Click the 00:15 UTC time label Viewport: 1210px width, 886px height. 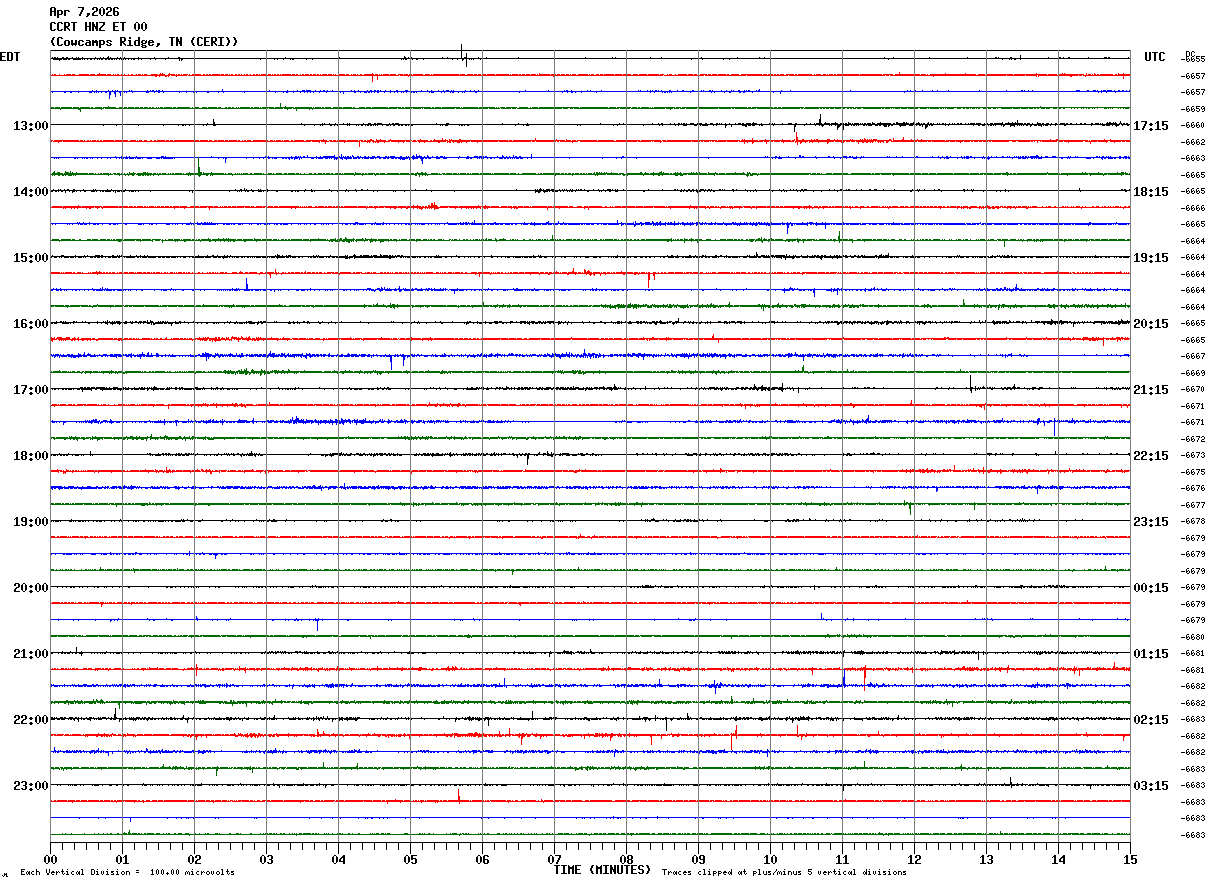(x=1151, y=588)
